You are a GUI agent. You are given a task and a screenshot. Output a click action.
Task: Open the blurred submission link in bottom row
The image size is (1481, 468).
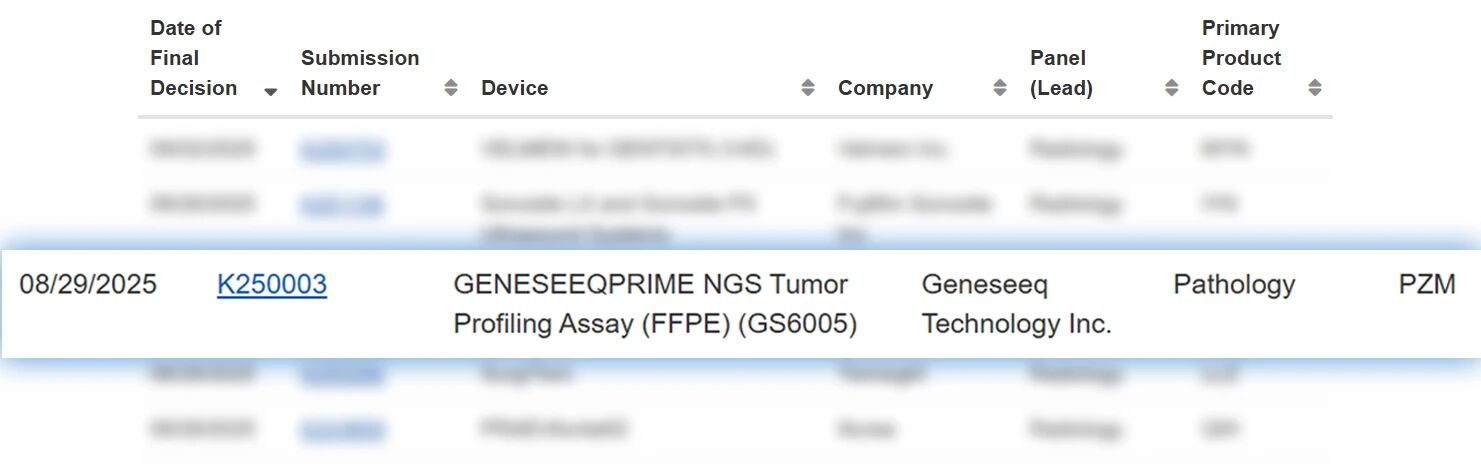[x=342, y=430]
